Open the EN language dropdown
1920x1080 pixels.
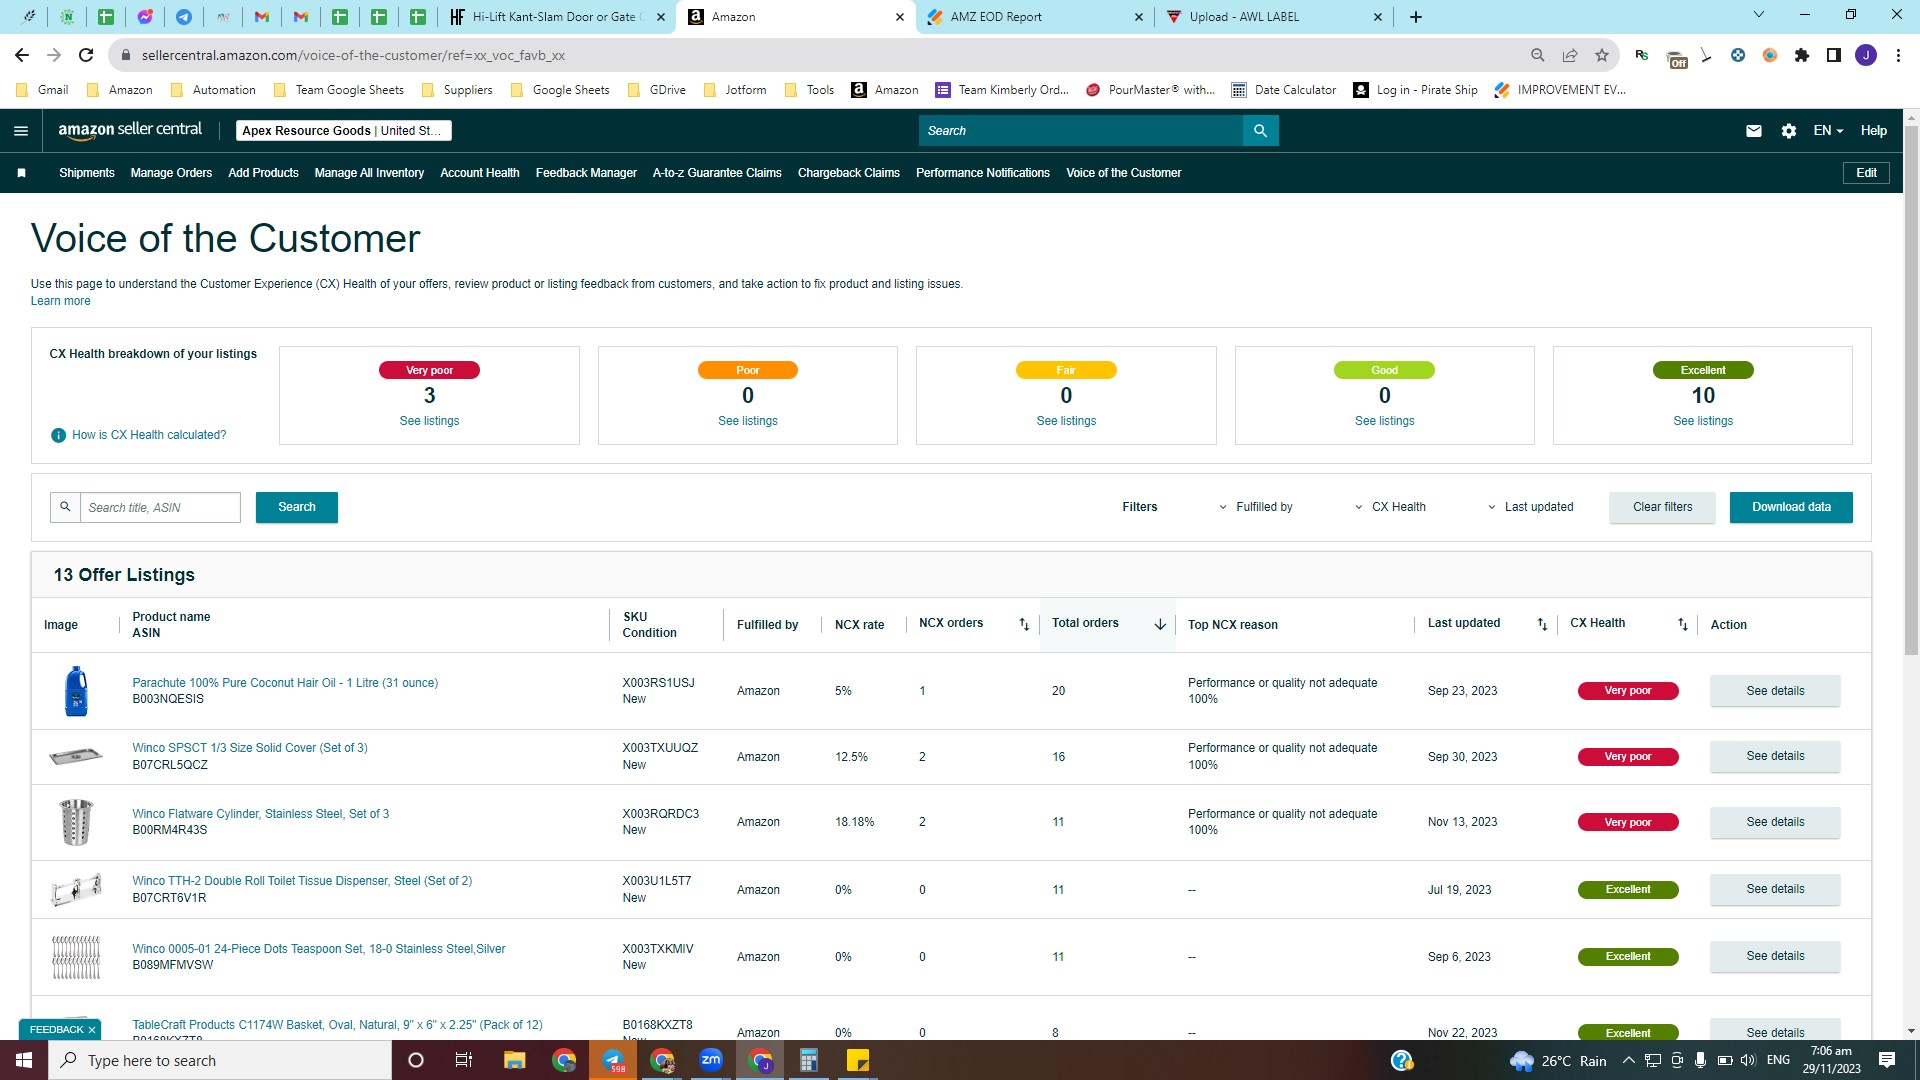click(1828, 131)
